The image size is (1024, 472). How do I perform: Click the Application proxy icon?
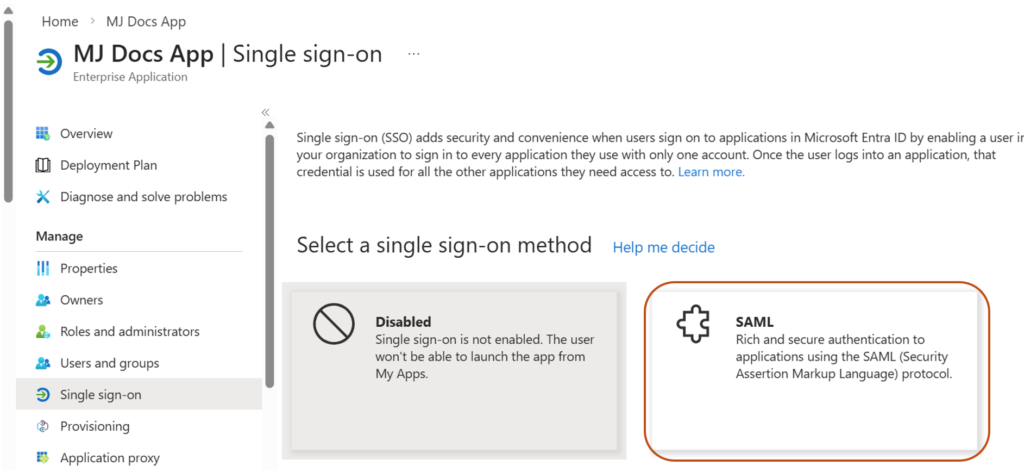click(x=43, y=458)
